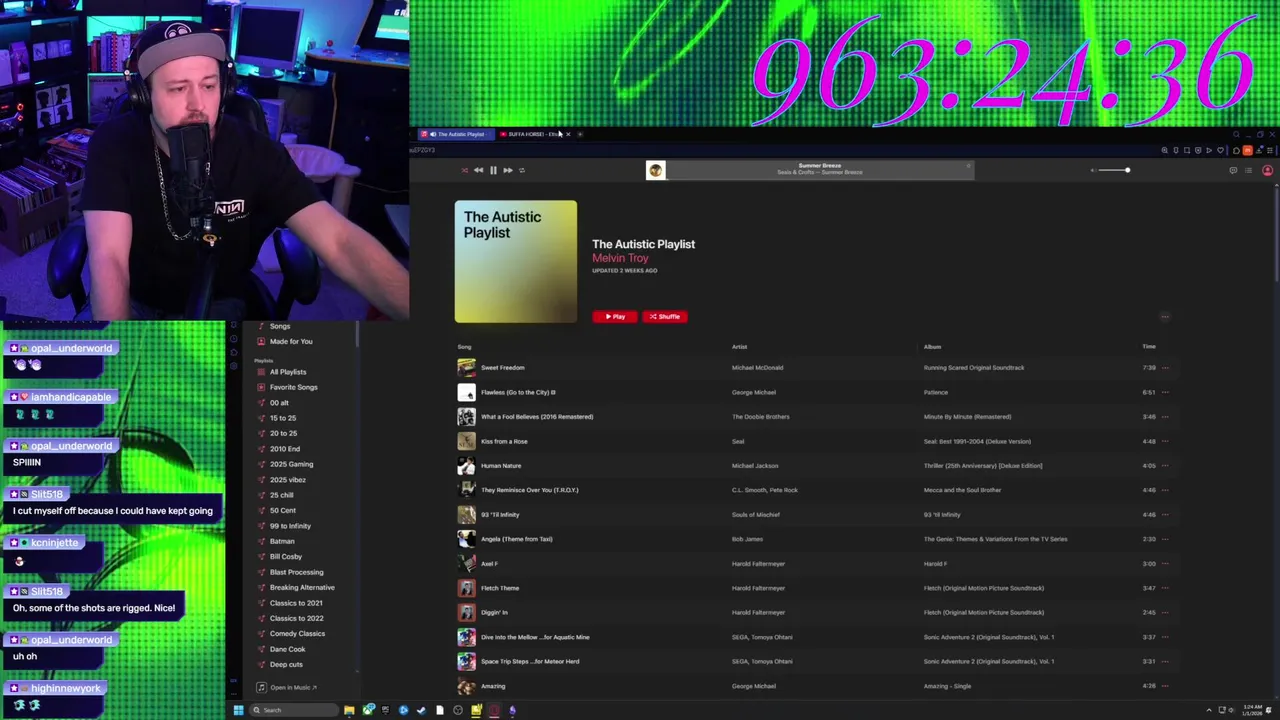Open Melvin Troy's profile link
Viewport: 1280px width, 720px height.
[620, 258]
